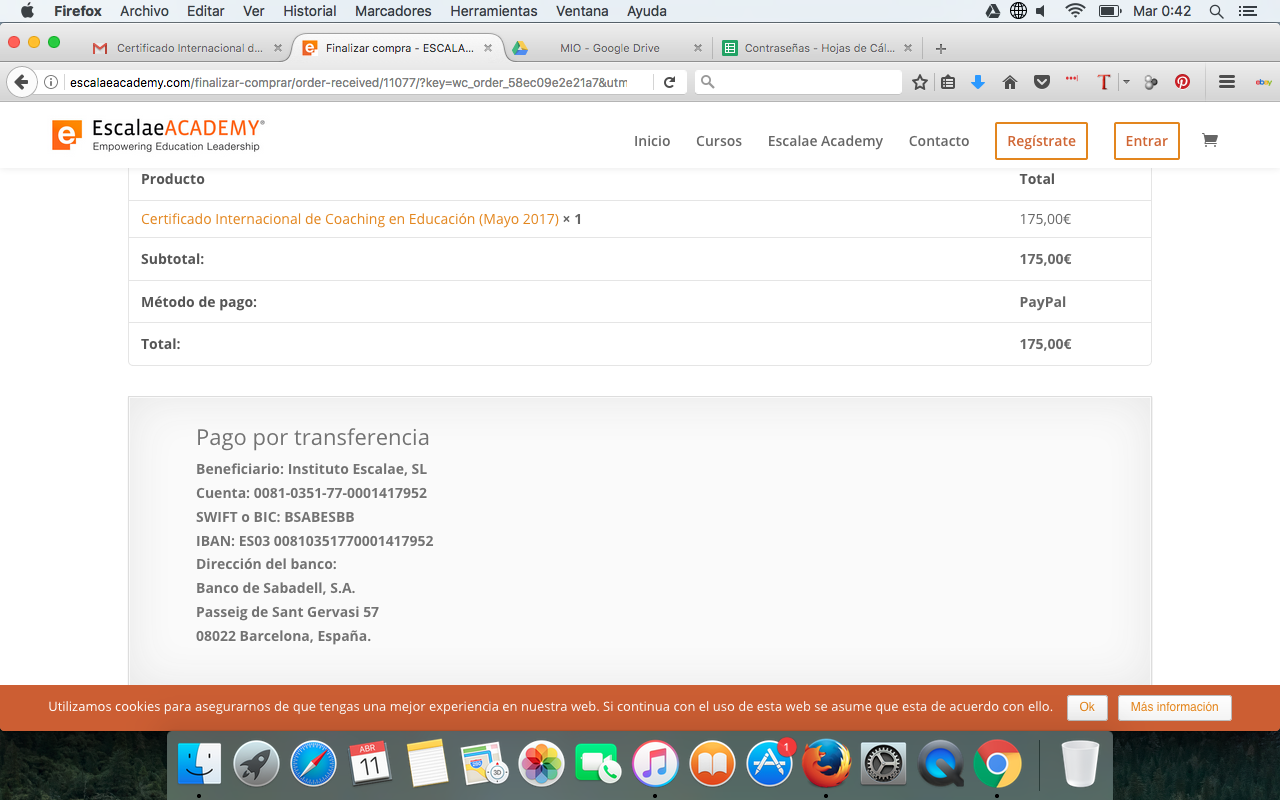Image resolution: width=1280 pixels, height=800 pixels.
Task: Open the bookmarks list icon
Action: coord(948,82)
